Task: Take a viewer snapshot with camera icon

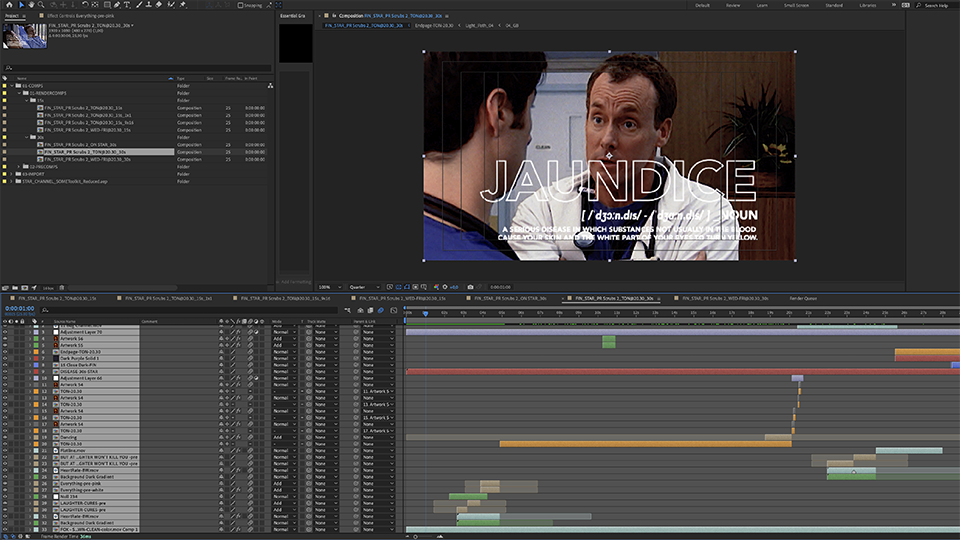Action: 470,287
